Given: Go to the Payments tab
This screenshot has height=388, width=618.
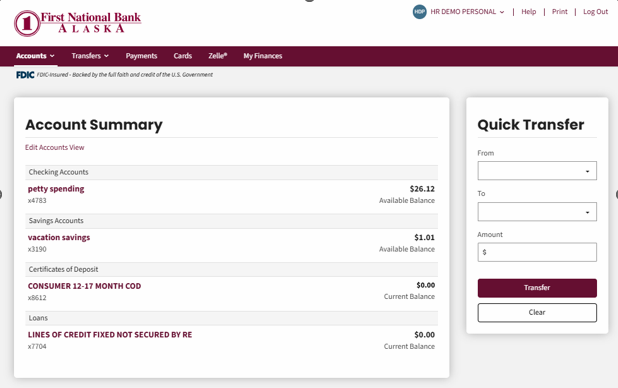Looking at the screenshot, I should pos(141,56).
